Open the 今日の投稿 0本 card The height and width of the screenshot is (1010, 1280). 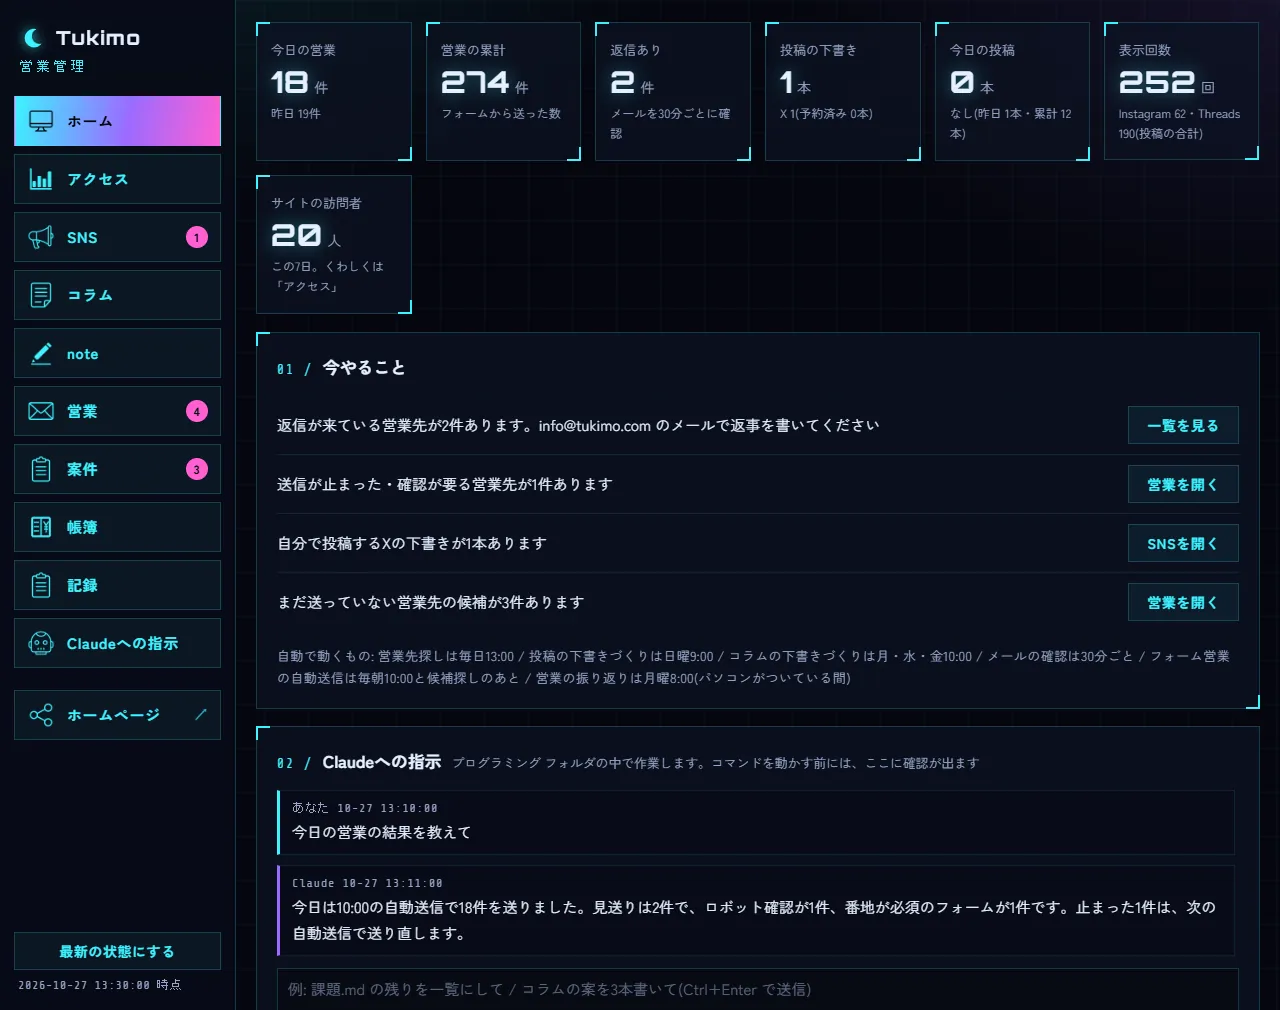coord(1012,91)
